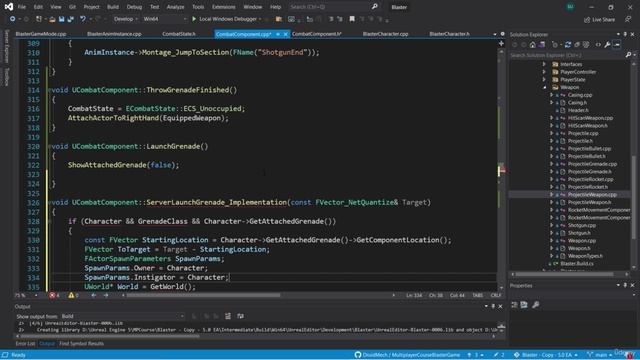Screen dimensions: 640x360
Task: Select WeaponTypes.h in Solution Explorer
Action: click(x=585, y=256)
